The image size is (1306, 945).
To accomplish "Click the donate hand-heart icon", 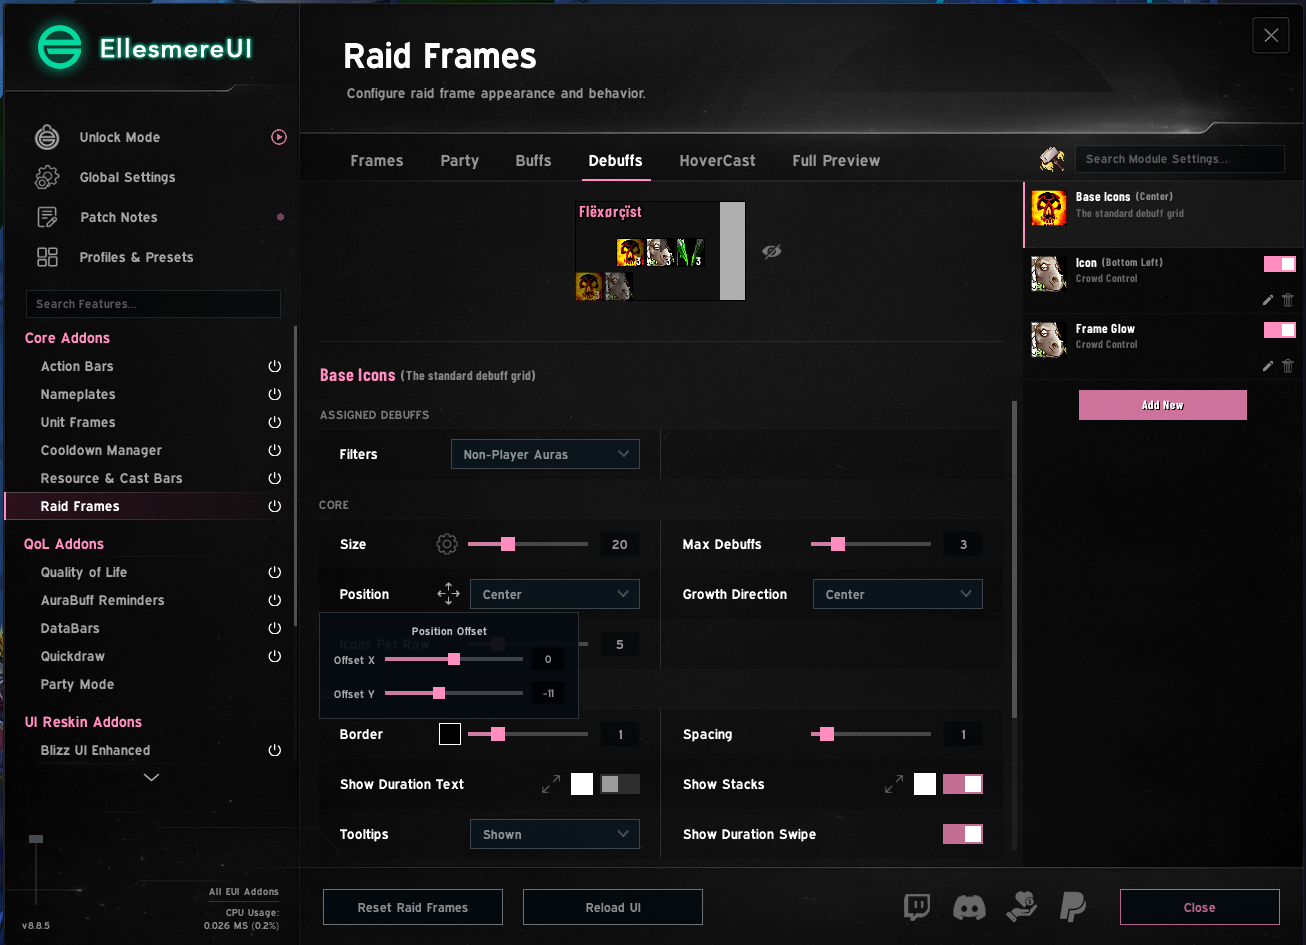I will tap(1021, 907).
